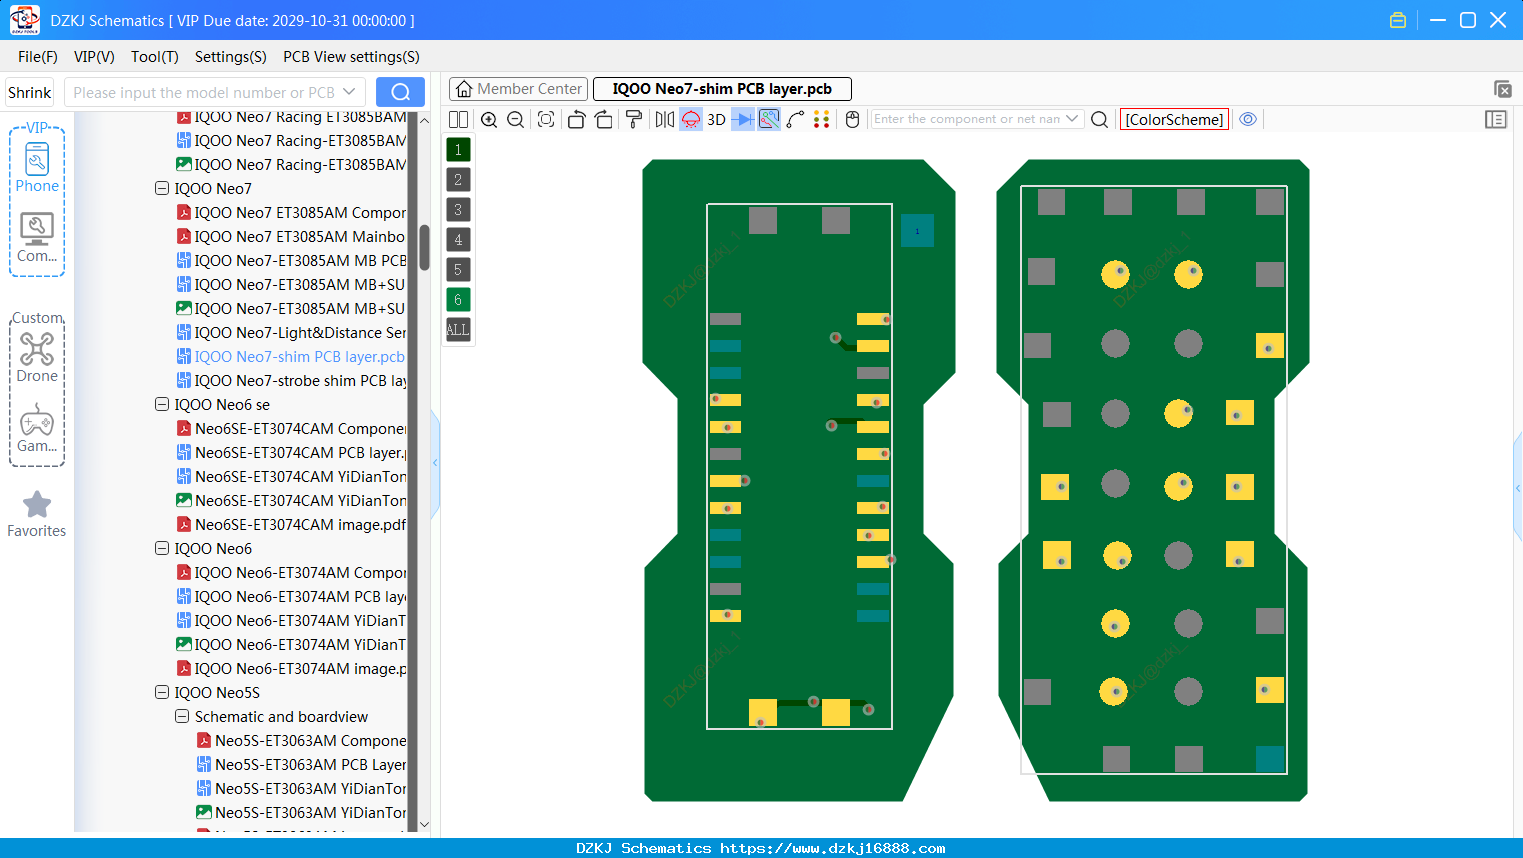The width and height of the screenshot is (1523, 858).
Task: Zoom in on the PCB view
Action: pos(489,120)
